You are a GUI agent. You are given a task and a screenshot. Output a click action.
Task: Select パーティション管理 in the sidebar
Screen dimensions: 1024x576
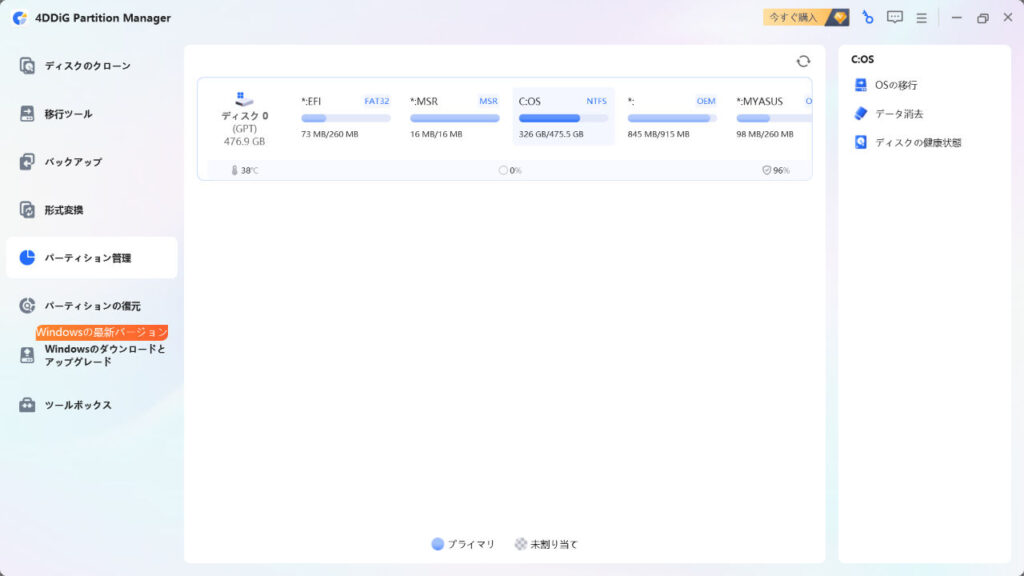[91, 257]
